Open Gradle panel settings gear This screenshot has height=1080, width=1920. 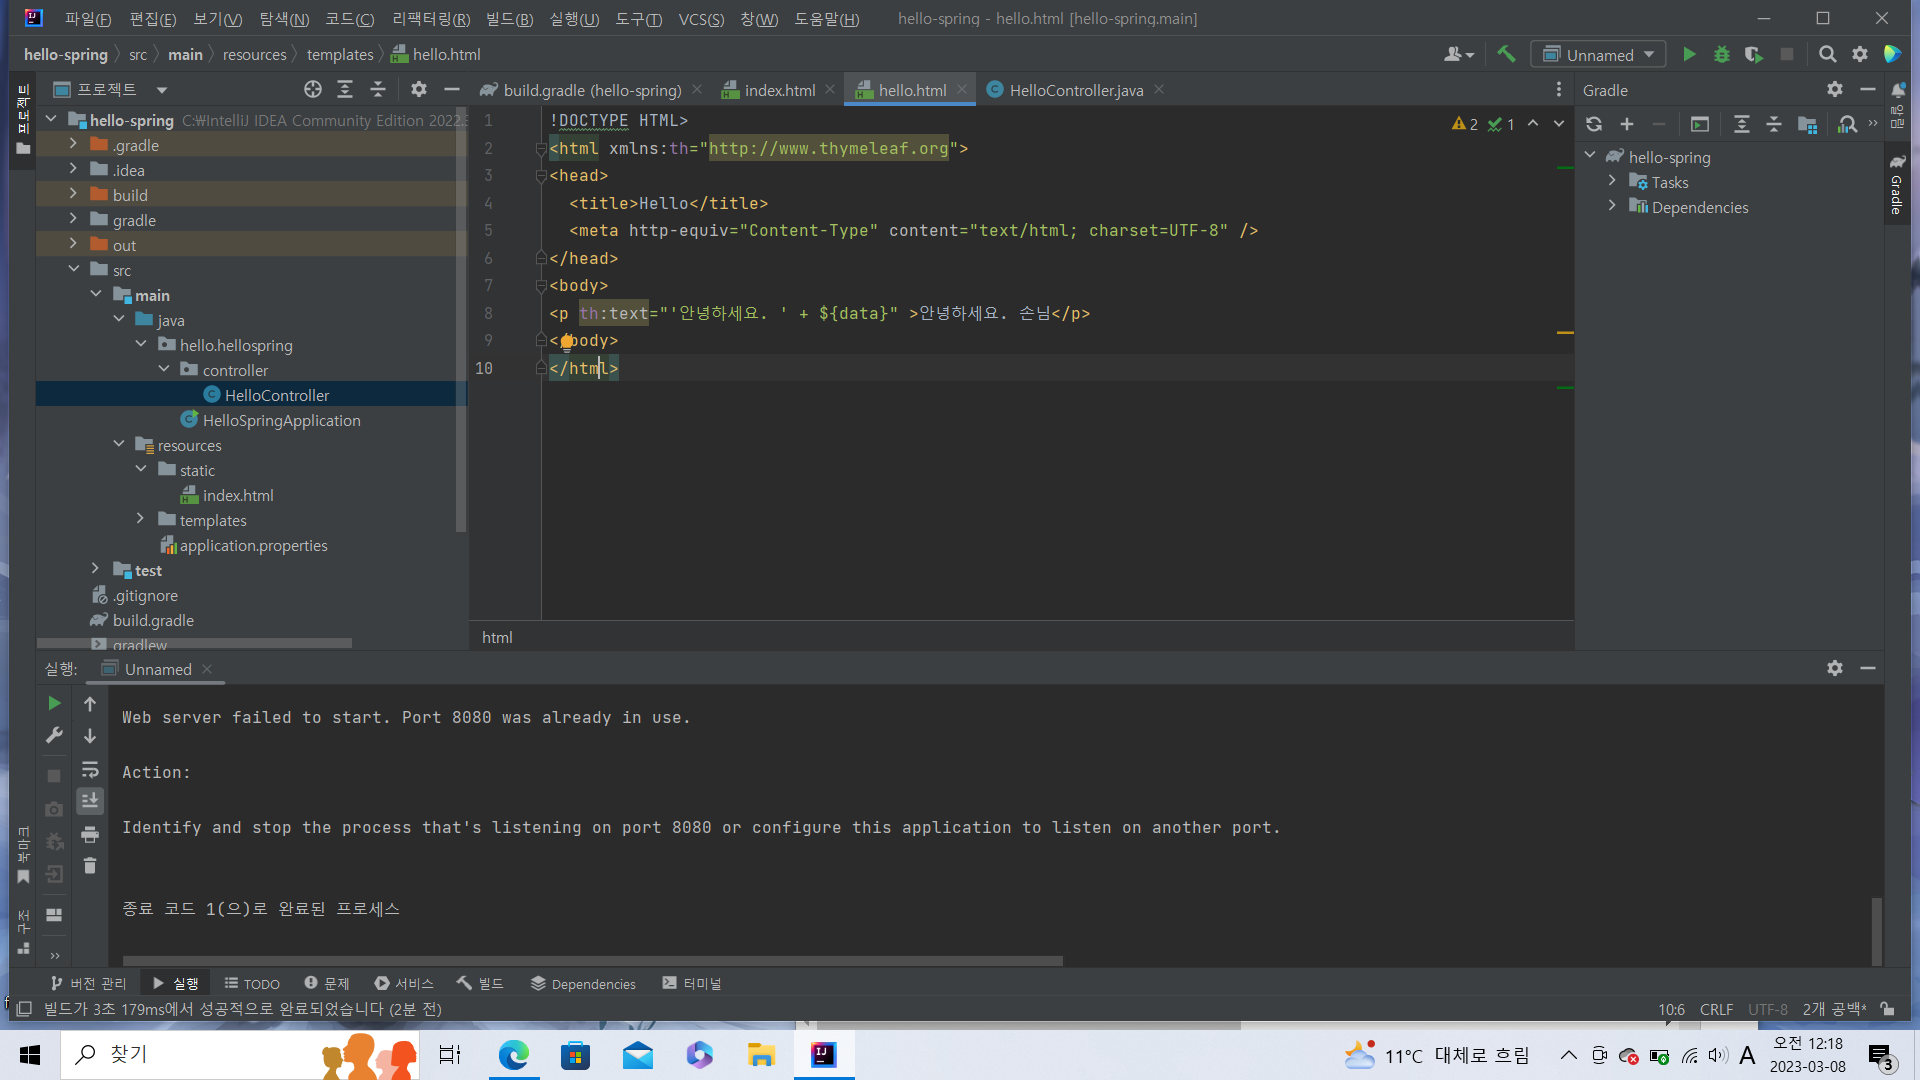pyautogui.click(x=1835, y=90)
